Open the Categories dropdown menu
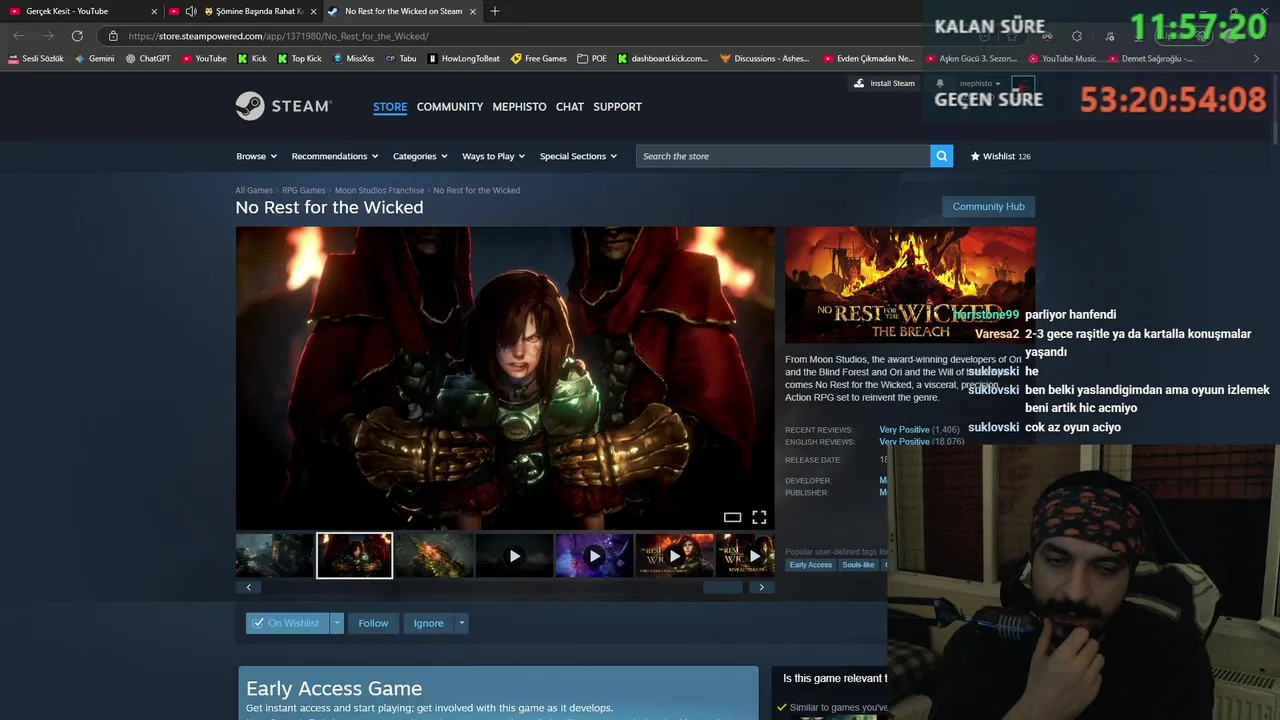The image size is (1280, 720). [420, 156]
